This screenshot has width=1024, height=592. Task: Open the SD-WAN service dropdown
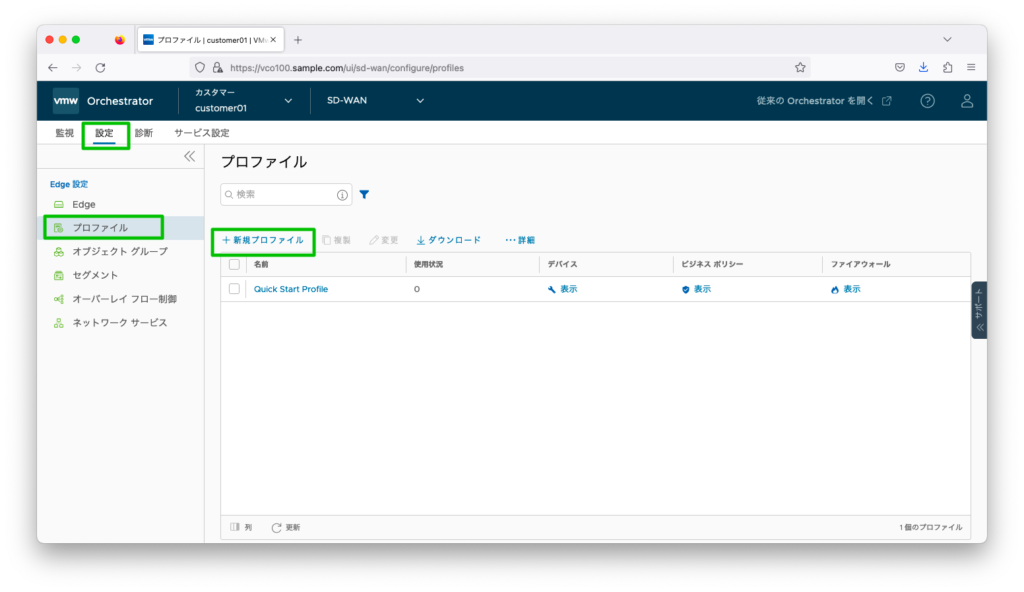[375, 101]
